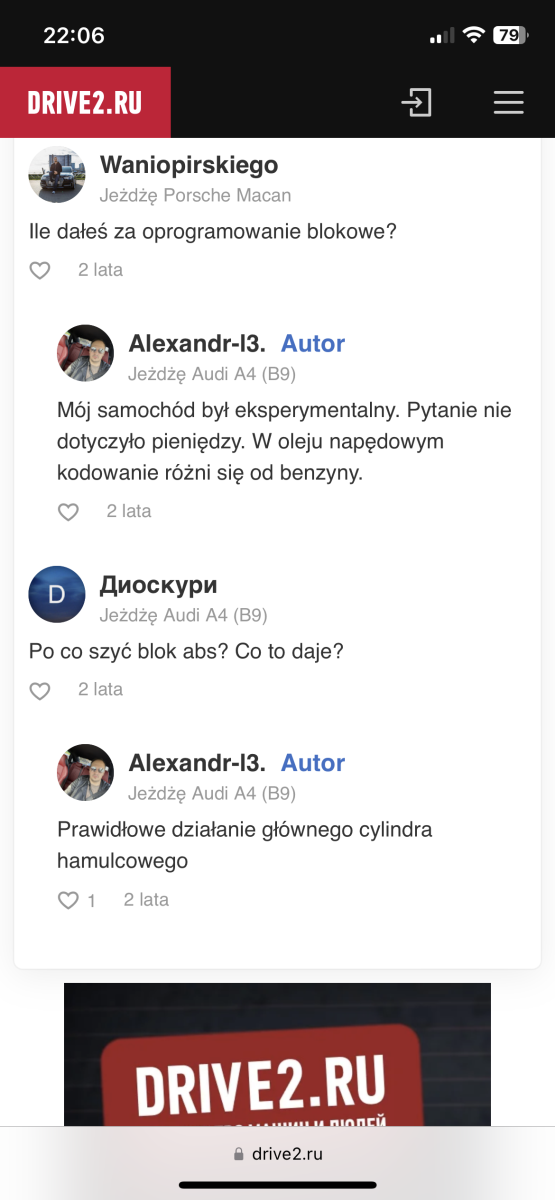Open the hamburger menu
555x1200 pixels.
(x=508, y=103)
